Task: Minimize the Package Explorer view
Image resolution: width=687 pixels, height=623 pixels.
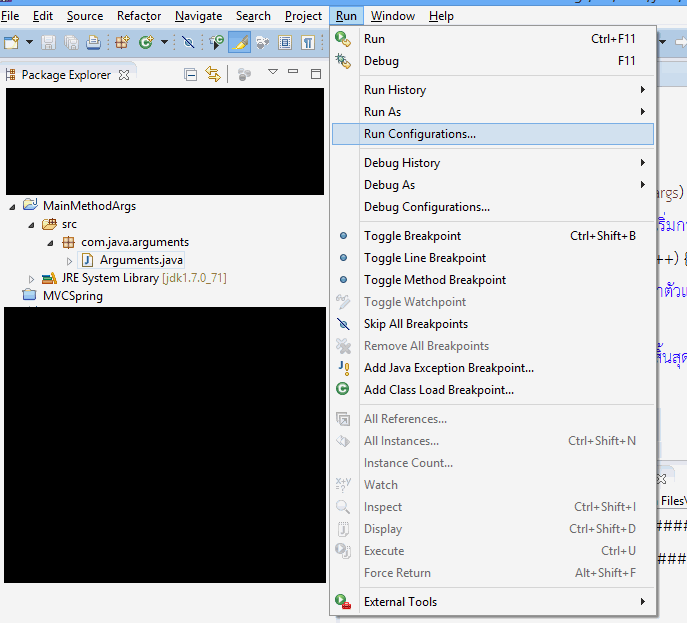Action: (293, 71)
